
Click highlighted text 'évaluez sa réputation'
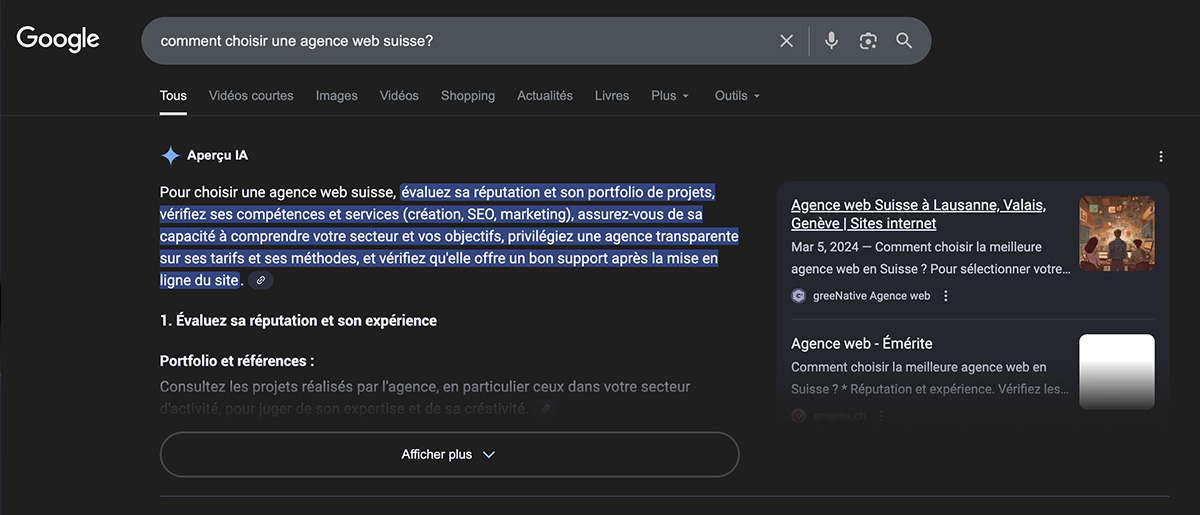pyautogui.click(x=470, y=192)
